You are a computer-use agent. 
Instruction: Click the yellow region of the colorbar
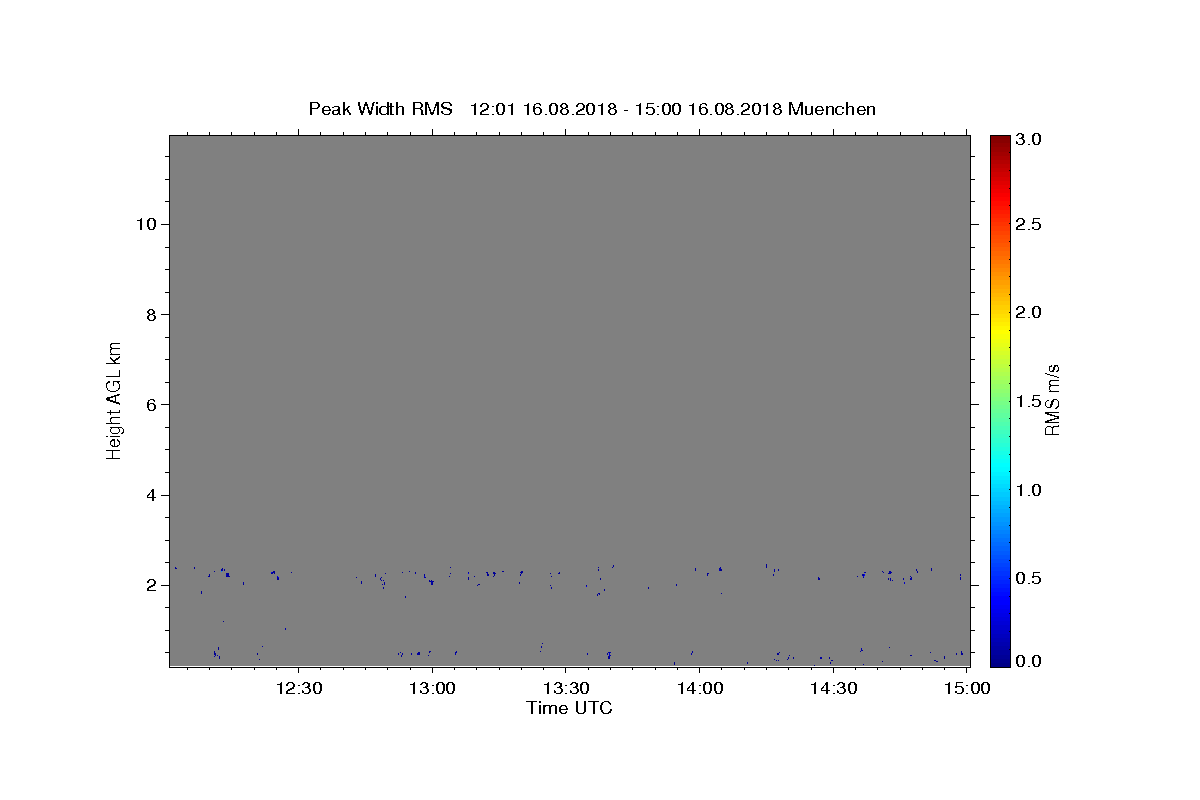tap(1000, 318)
